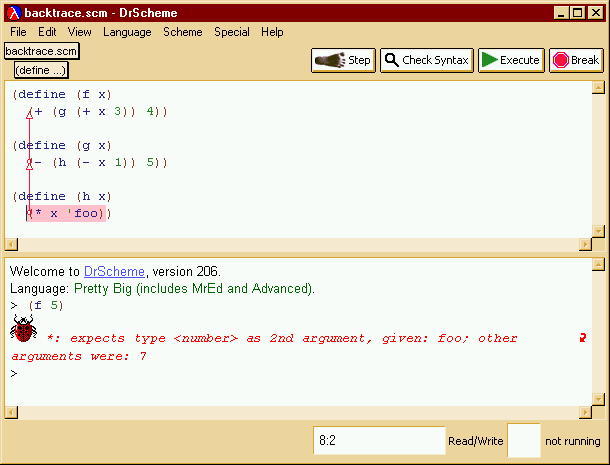Image resolution: width=610 pixels, height=465 pixels.
Task: Minimize the DrScheme window
Action: pyautogui.click(x=561, y=13)
